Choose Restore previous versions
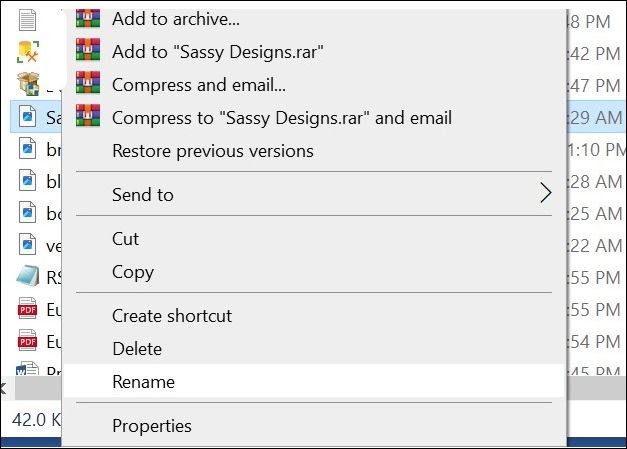The width and height of the screenshot is (627, 449). click(x=213, y=151)
